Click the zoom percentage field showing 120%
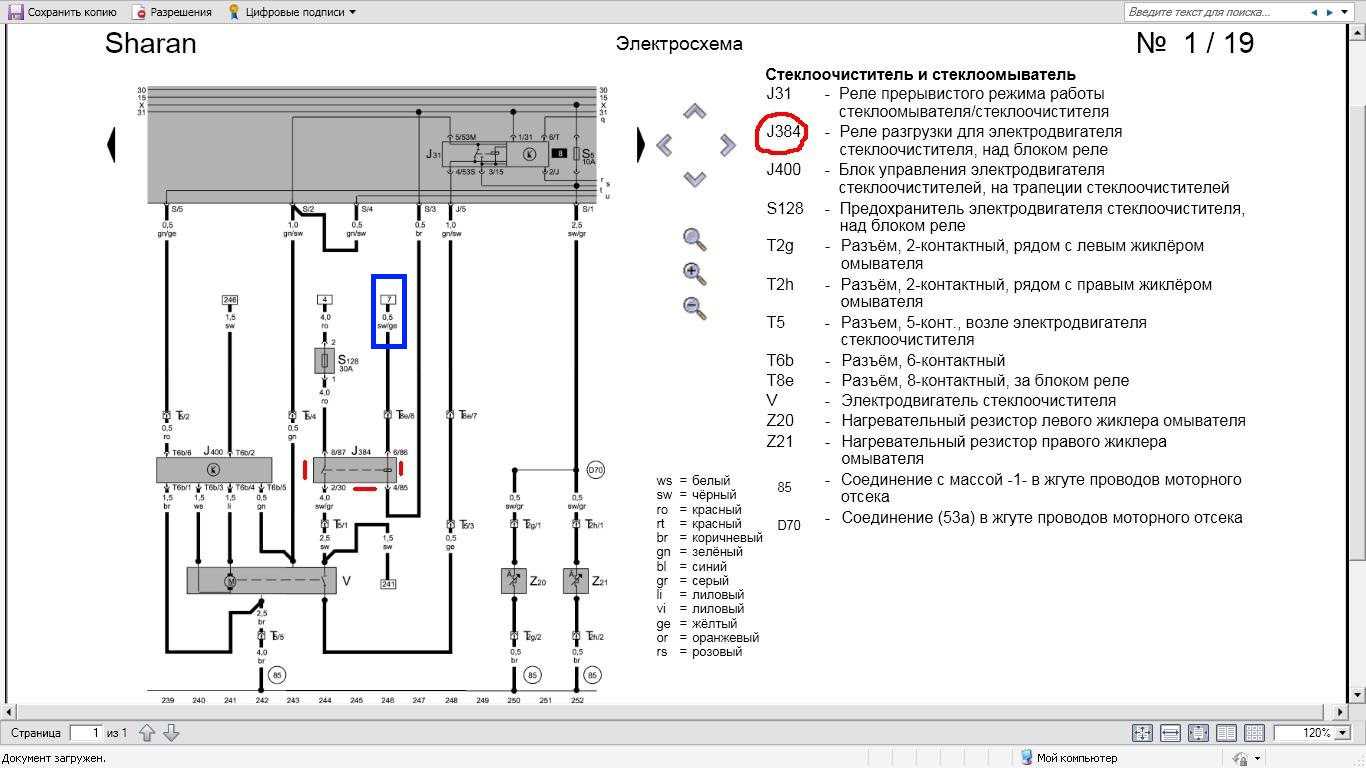 (x=1304, y=733)
